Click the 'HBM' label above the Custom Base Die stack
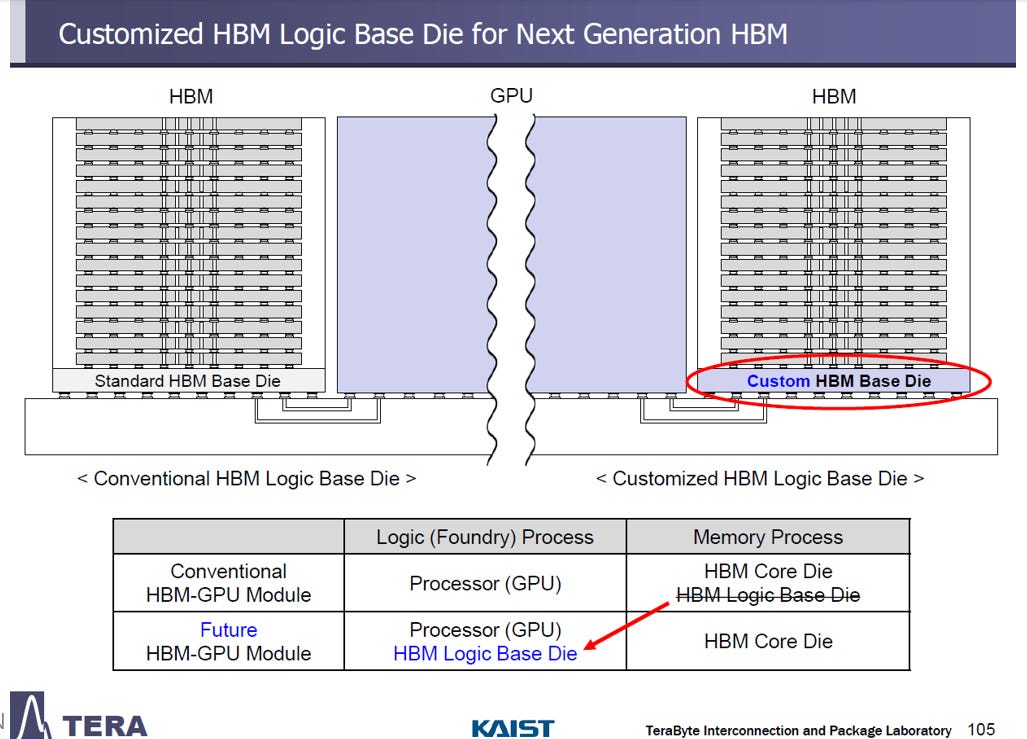This screenshot has height=739, width=1027. tap(834, 96)
